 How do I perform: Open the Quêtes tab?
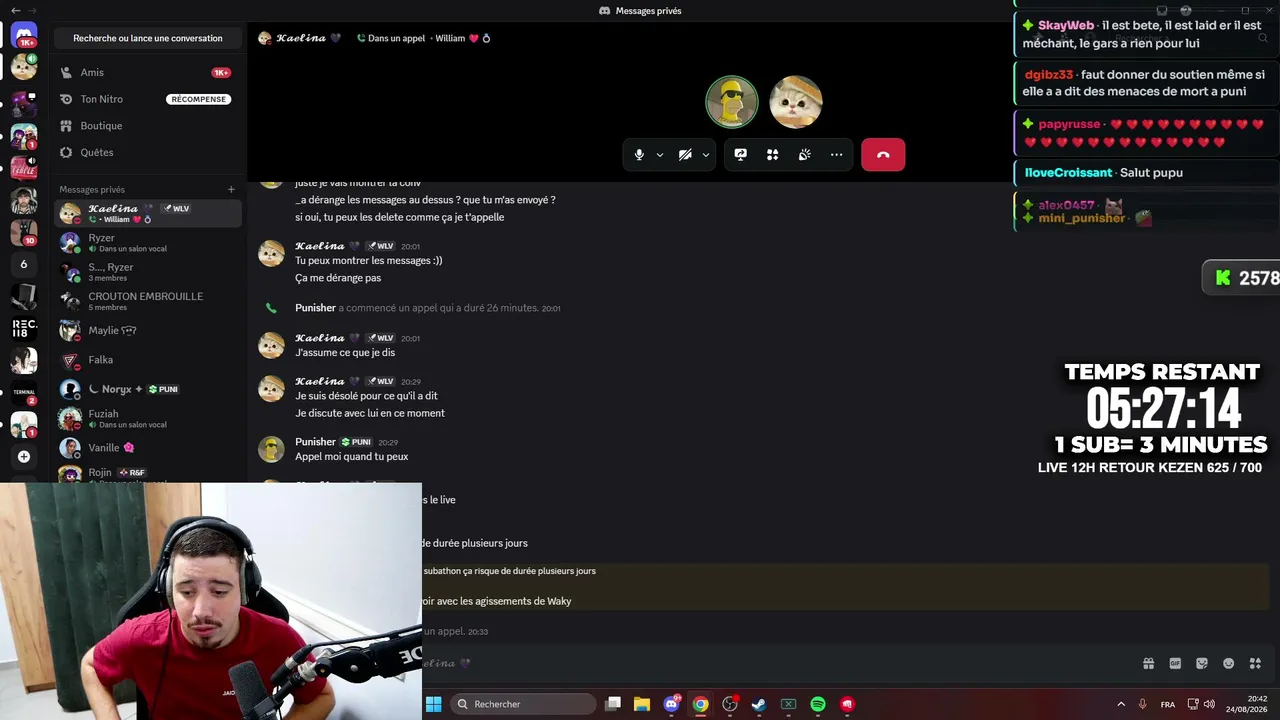pos(148,152)
